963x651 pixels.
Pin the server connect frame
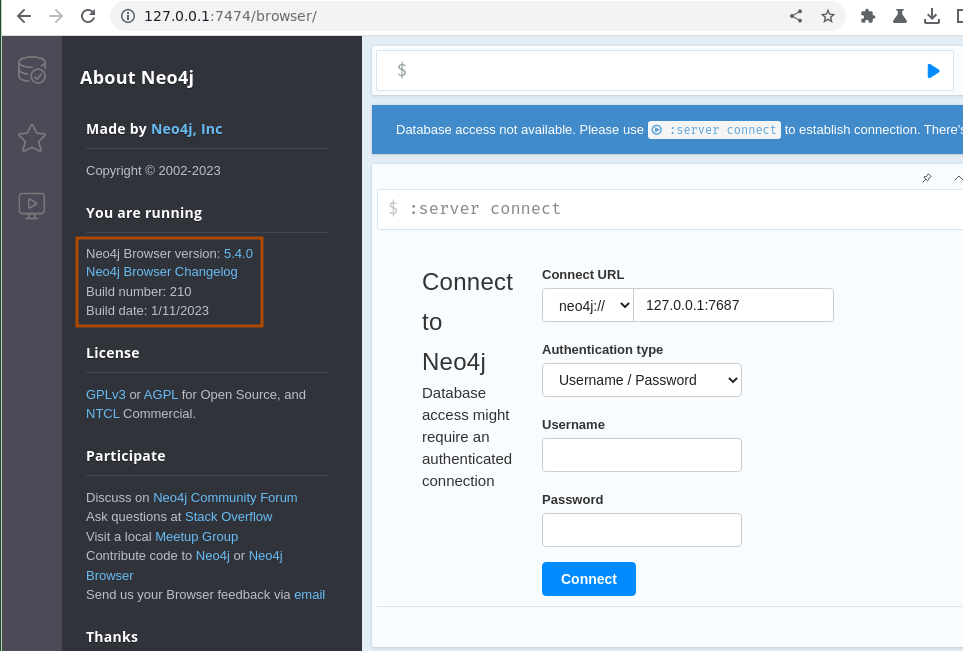(x=927, y=178)
